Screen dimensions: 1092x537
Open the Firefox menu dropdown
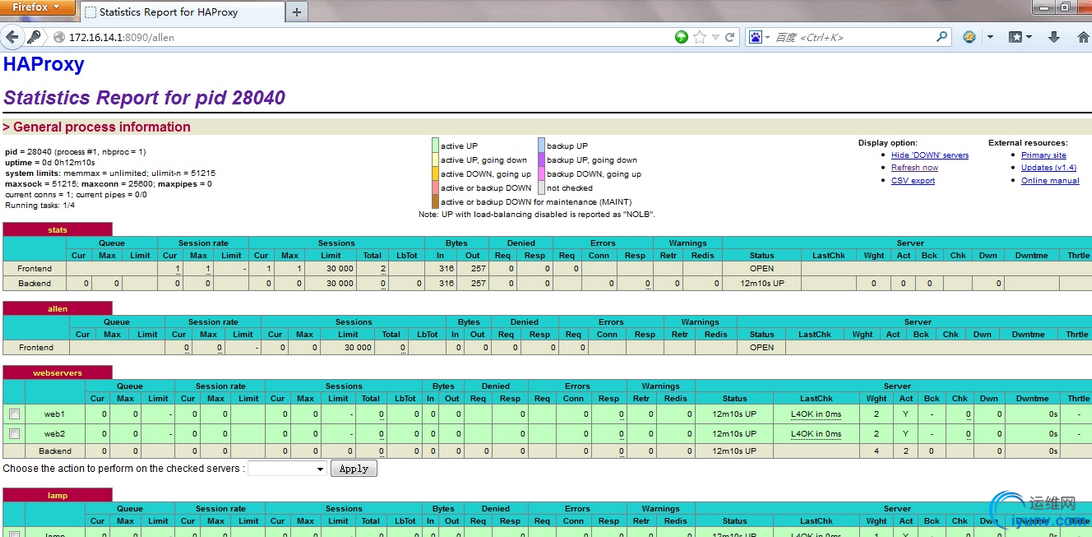[39, 8]
